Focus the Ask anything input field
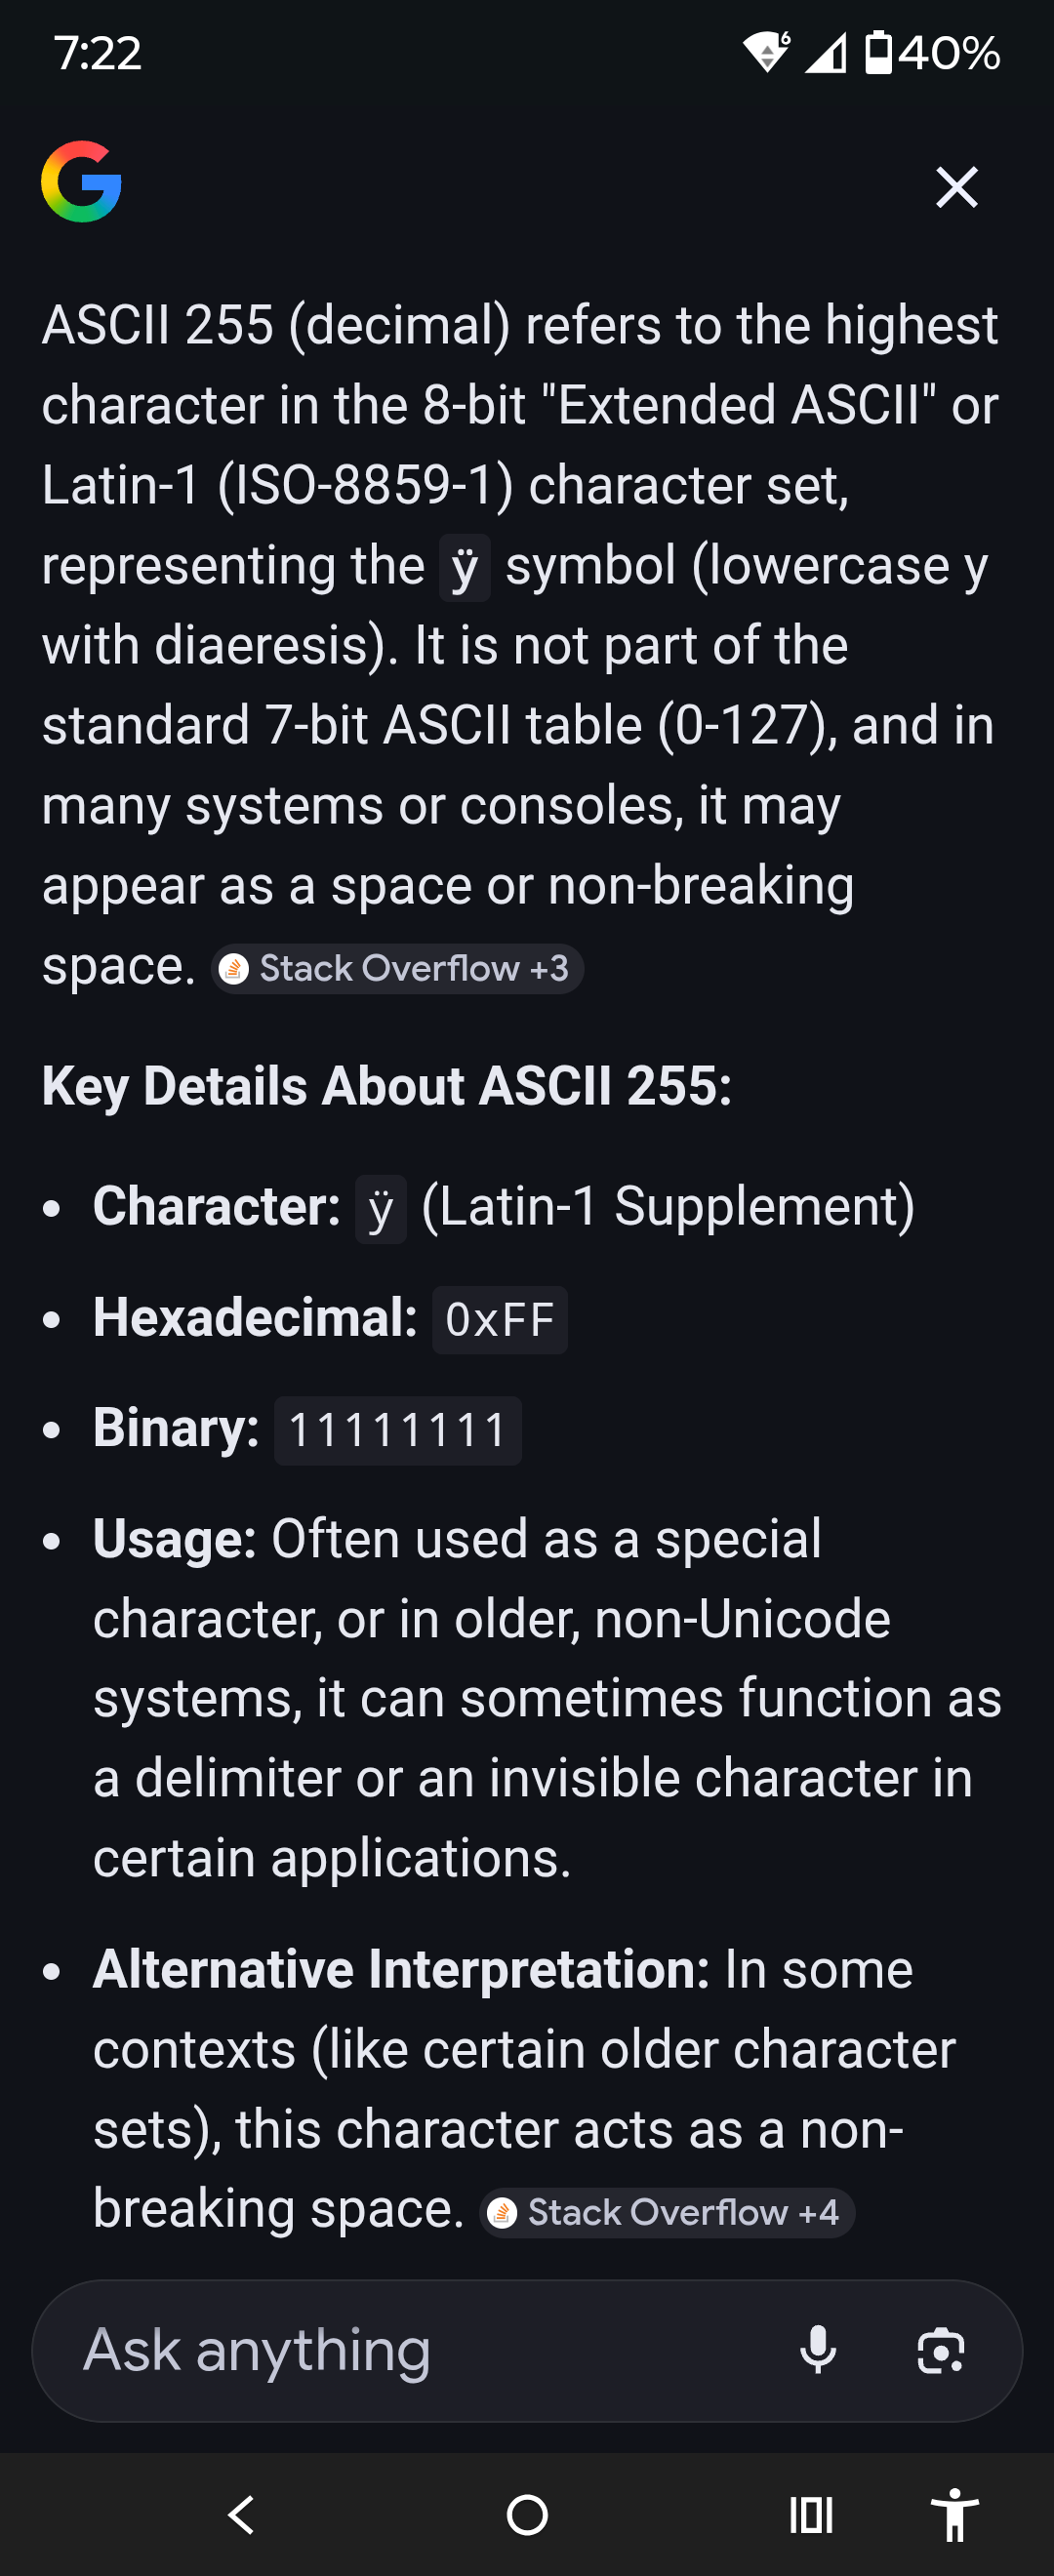This screenshot has height=2576, width=1054. click(x=400, y=2350)
